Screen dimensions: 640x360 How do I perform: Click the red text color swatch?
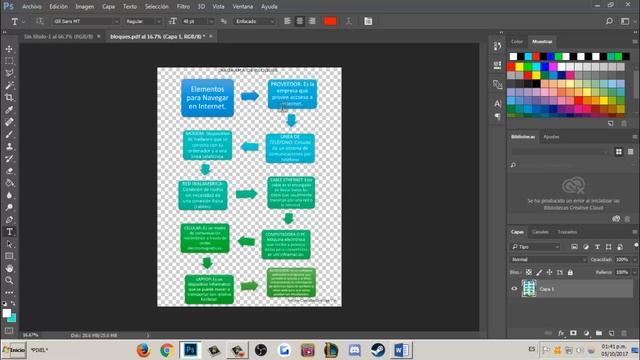(330, 21)
